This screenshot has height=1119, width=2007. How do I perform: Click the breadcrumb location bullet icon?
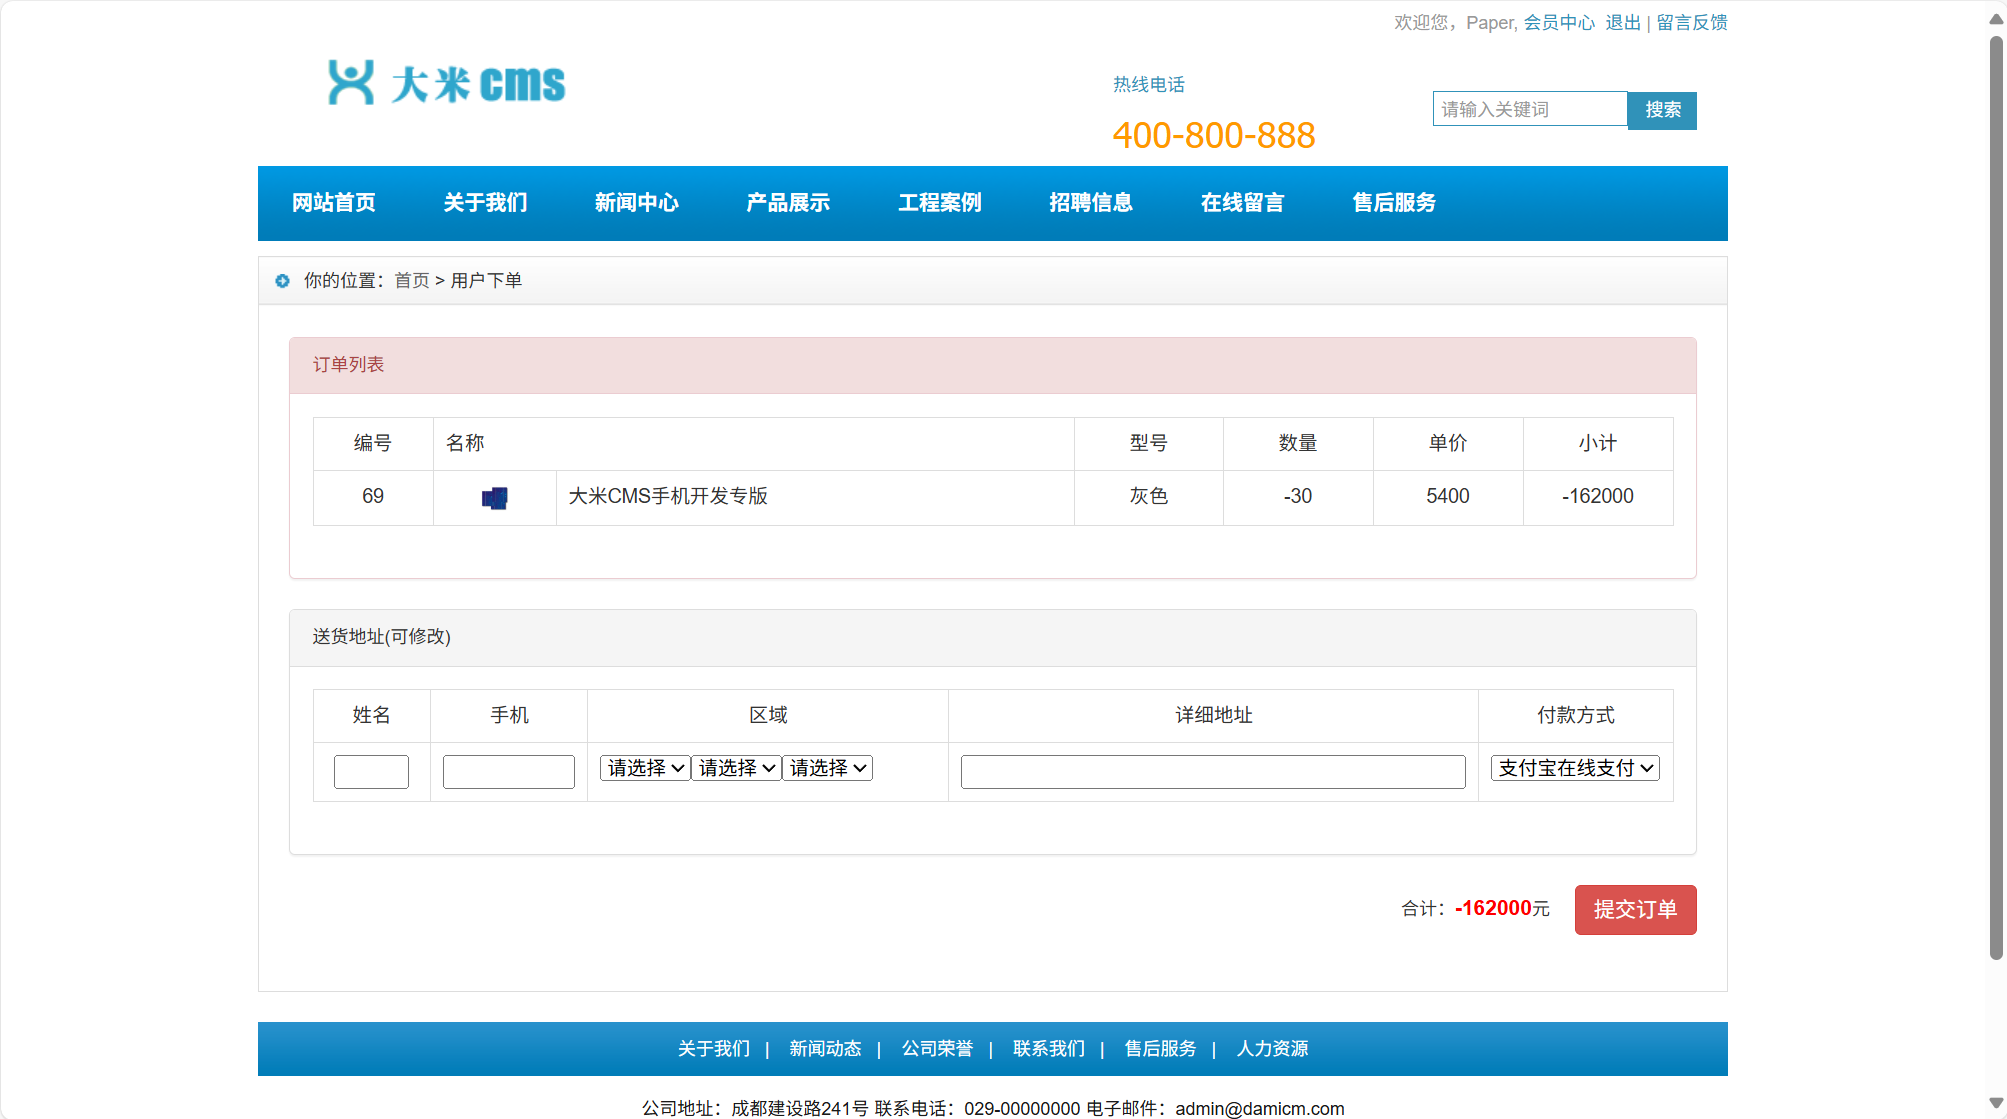pyautogui.click(x=283, y=281)
